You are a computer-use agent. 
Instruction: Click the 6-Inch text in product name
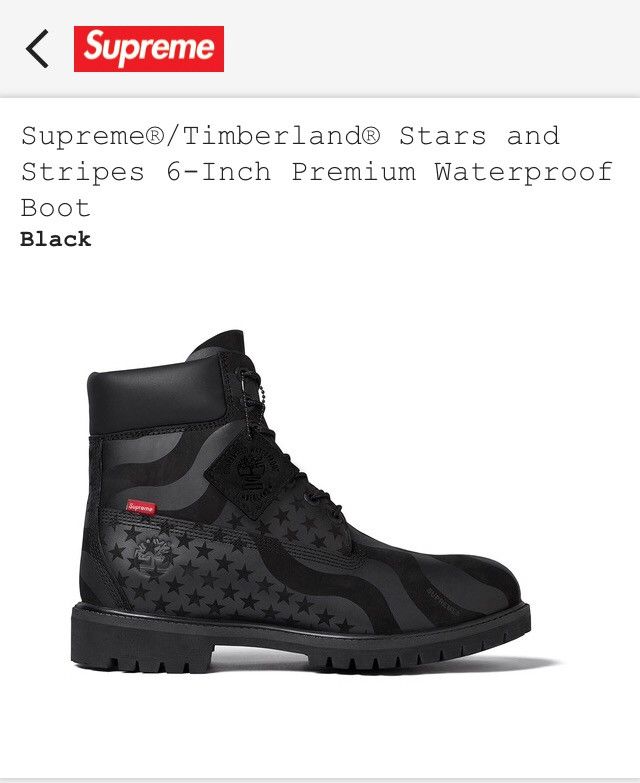tap(219, 171)
